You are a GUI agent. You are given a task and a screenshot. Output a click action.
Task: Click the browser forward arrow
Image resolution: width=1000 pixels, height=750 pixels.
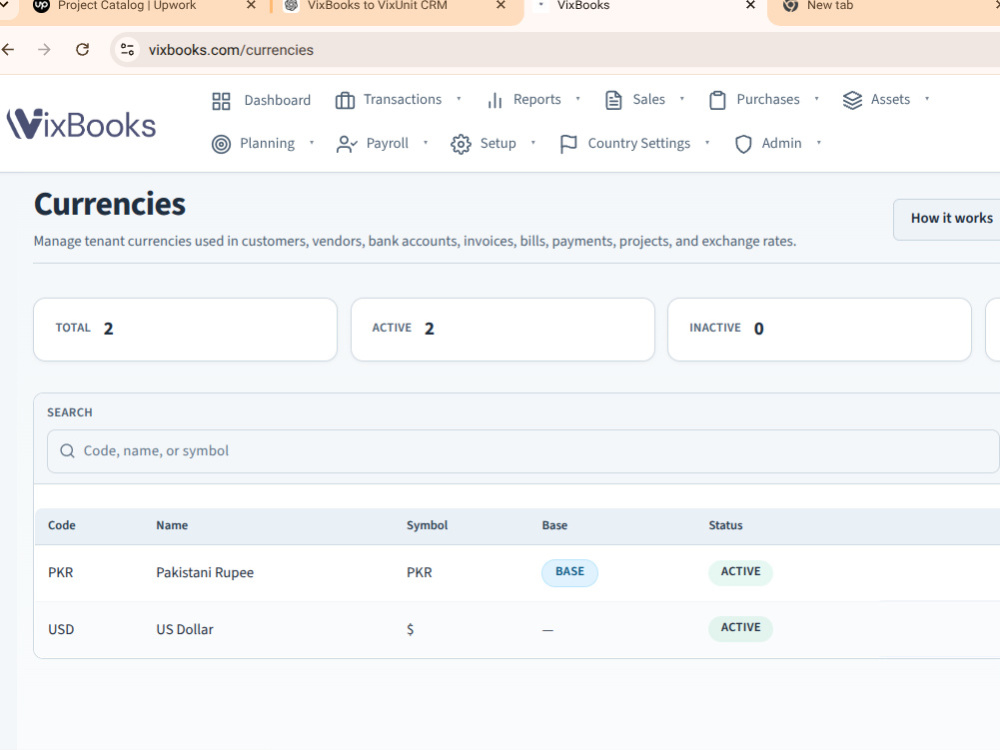click(44, 49)
